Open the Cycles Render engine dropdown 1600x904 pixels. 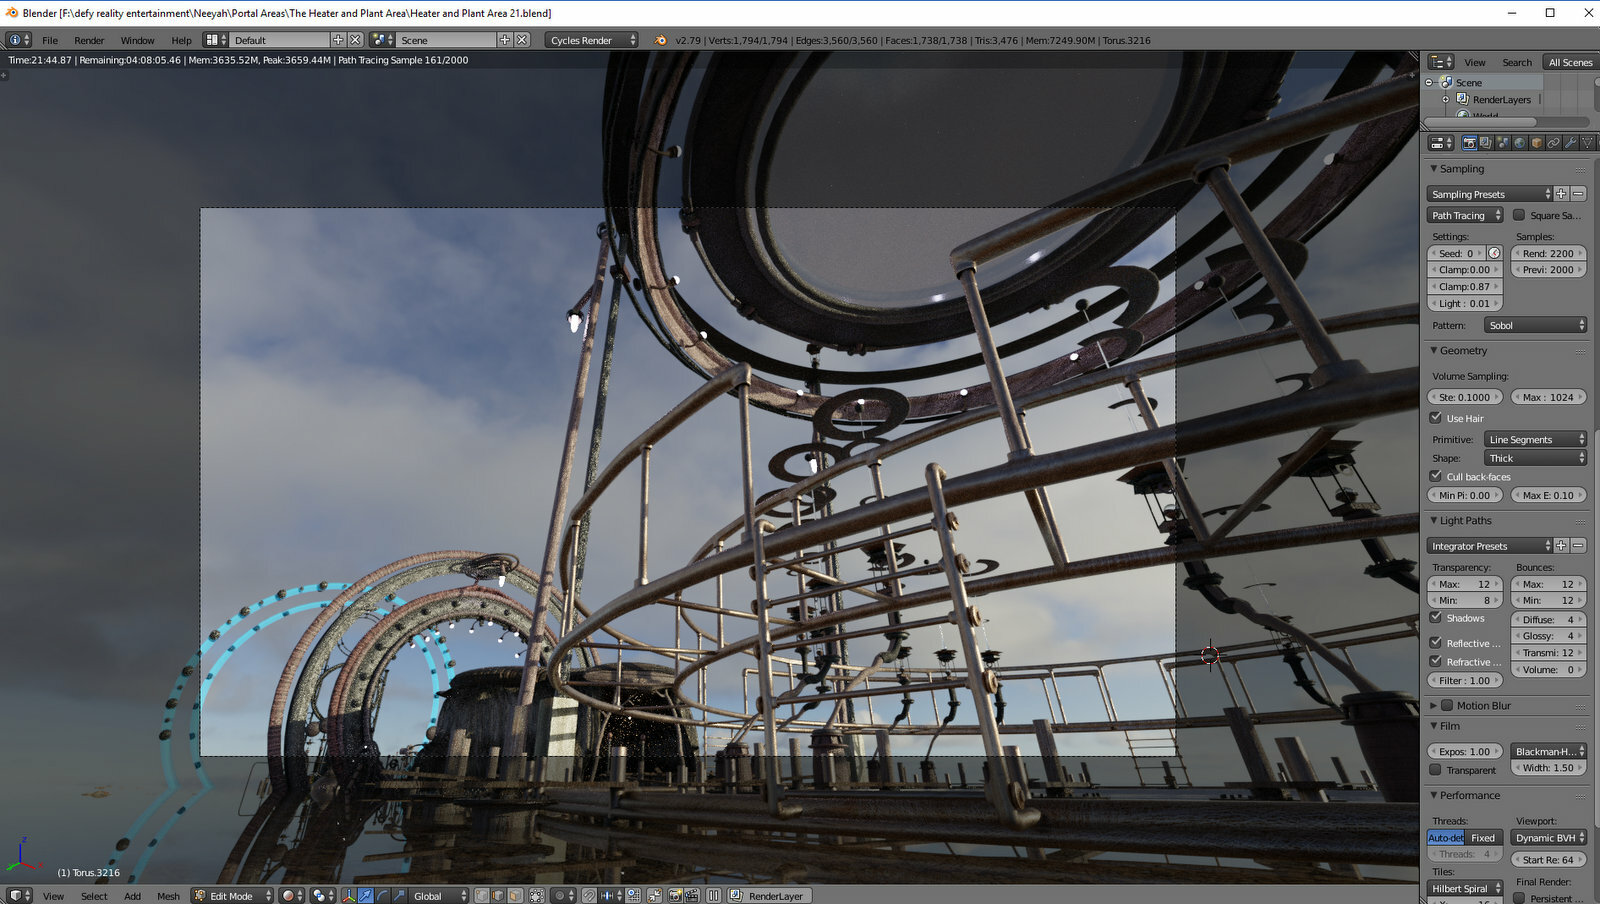tap(592, 40)
